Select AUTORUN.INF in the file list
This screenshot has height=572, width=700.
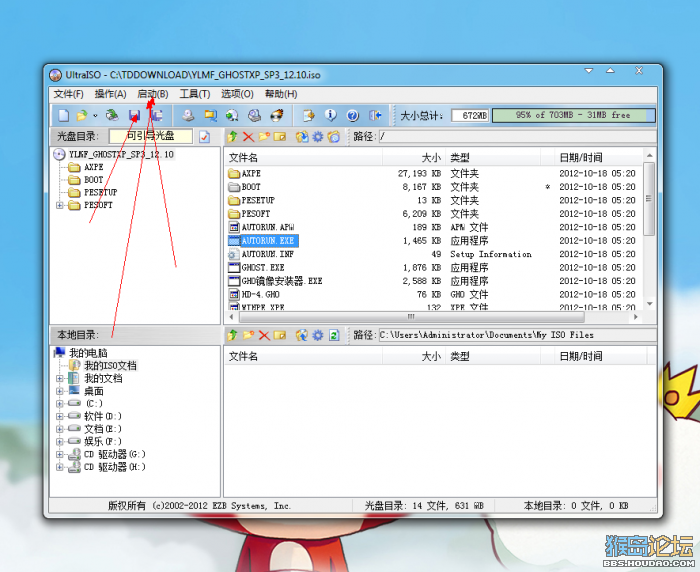point(267,254)
